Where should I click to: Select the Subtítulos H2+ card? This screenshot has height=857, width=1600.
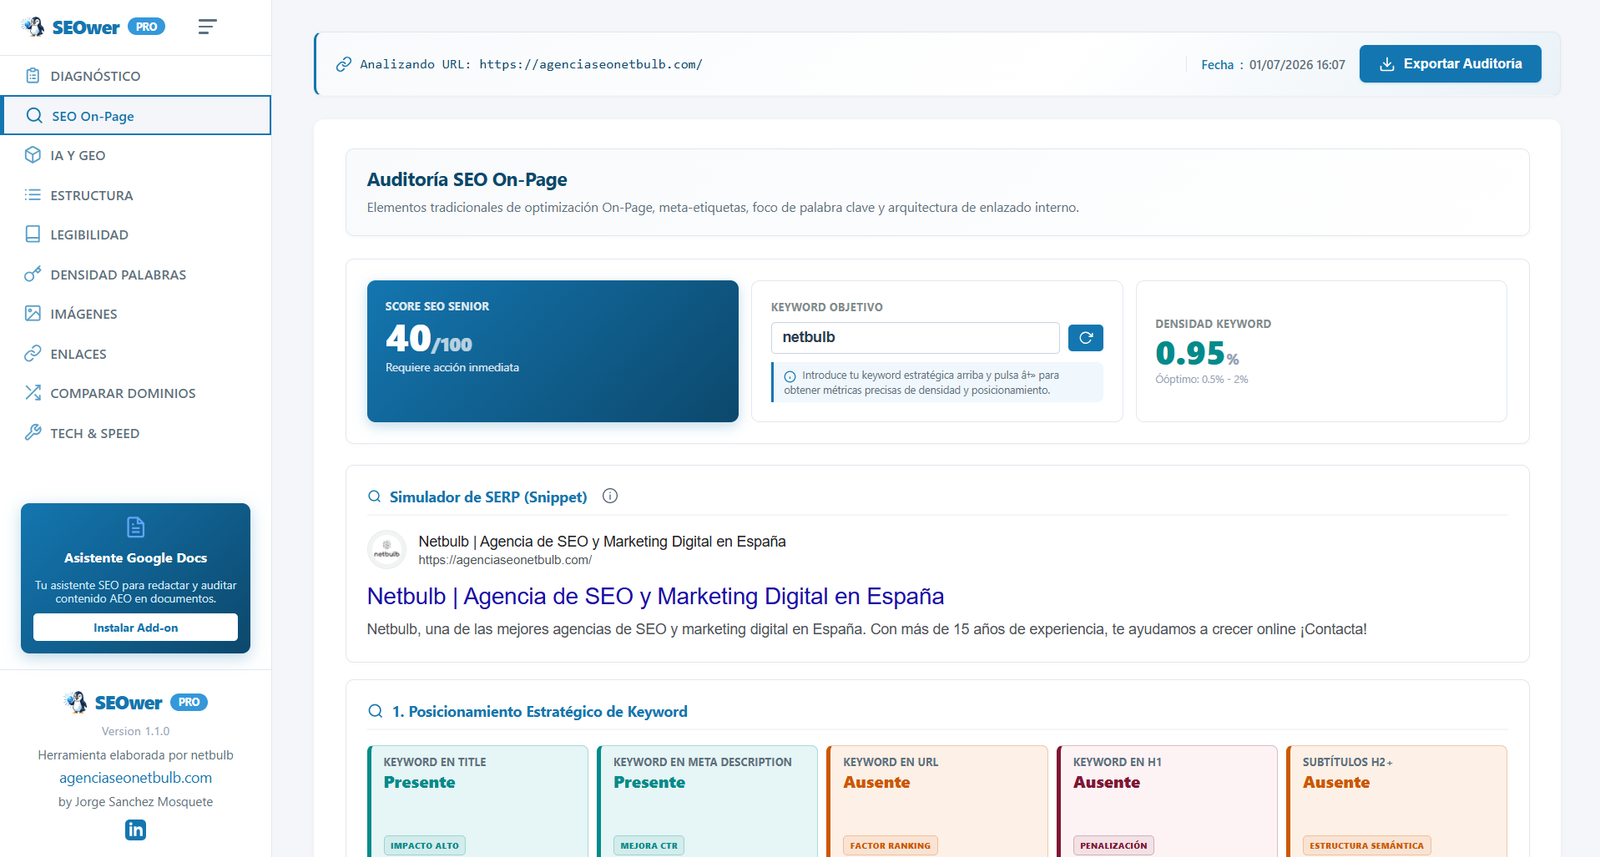click(1396, 801)
